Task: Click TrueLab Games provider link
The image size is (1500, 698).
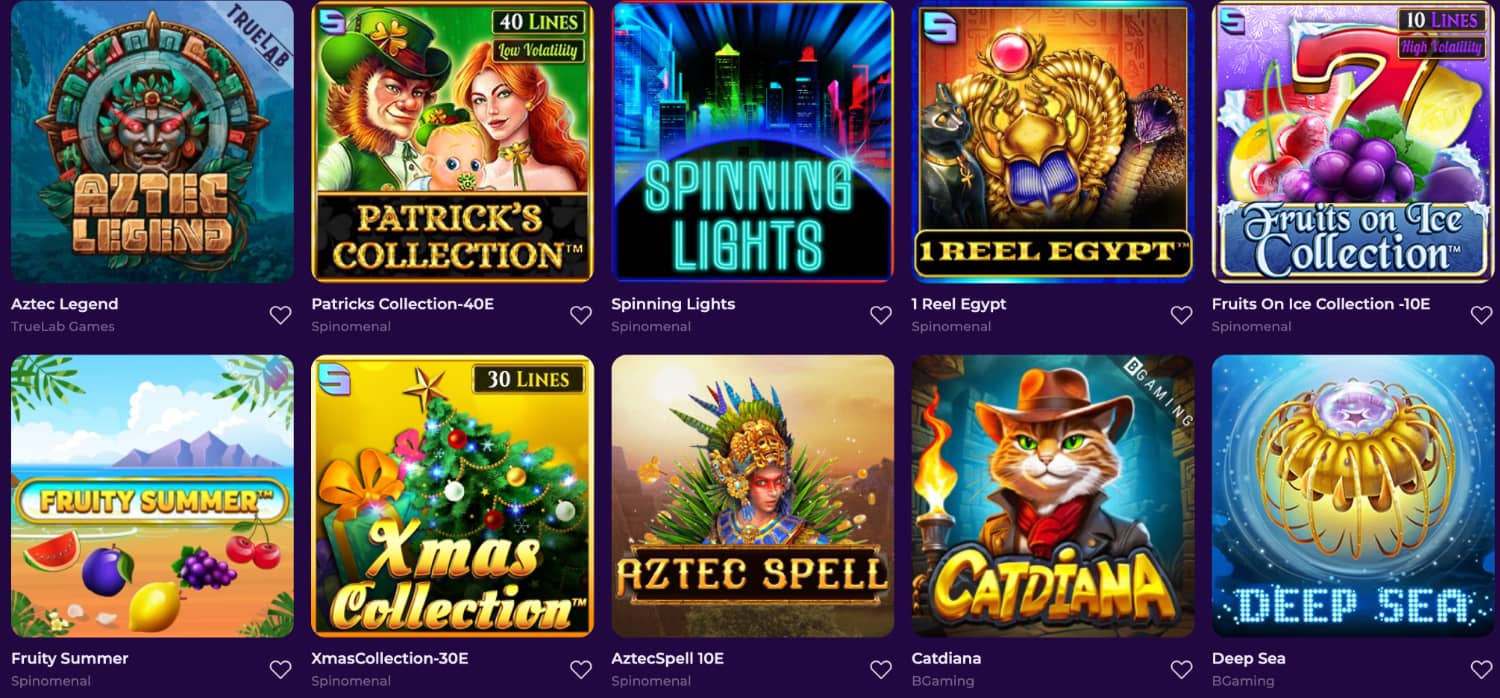Action: (x=63, y=326)
